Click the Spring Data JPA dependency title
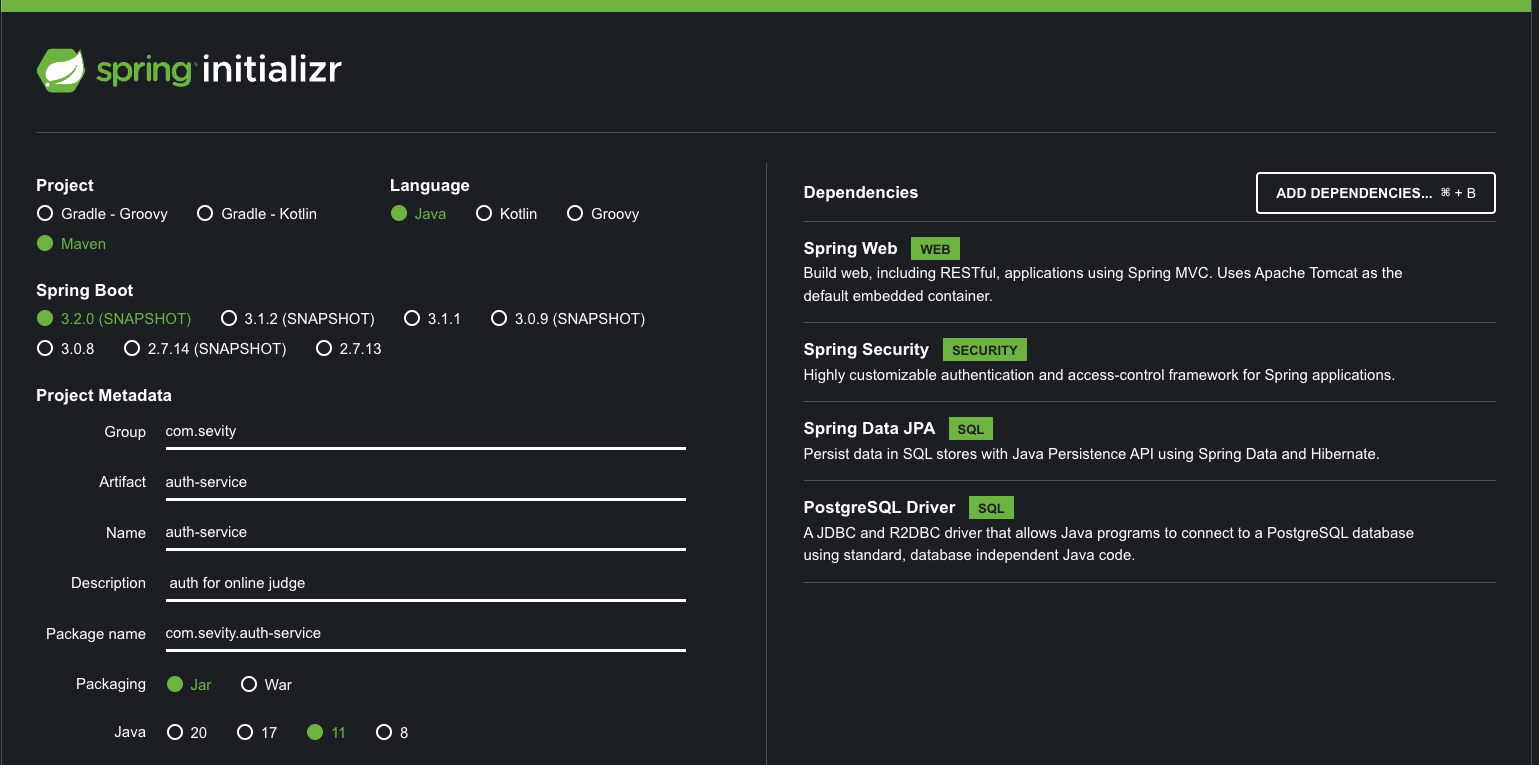Viewport: 1539px width, 765px height. tap(869, 429)
